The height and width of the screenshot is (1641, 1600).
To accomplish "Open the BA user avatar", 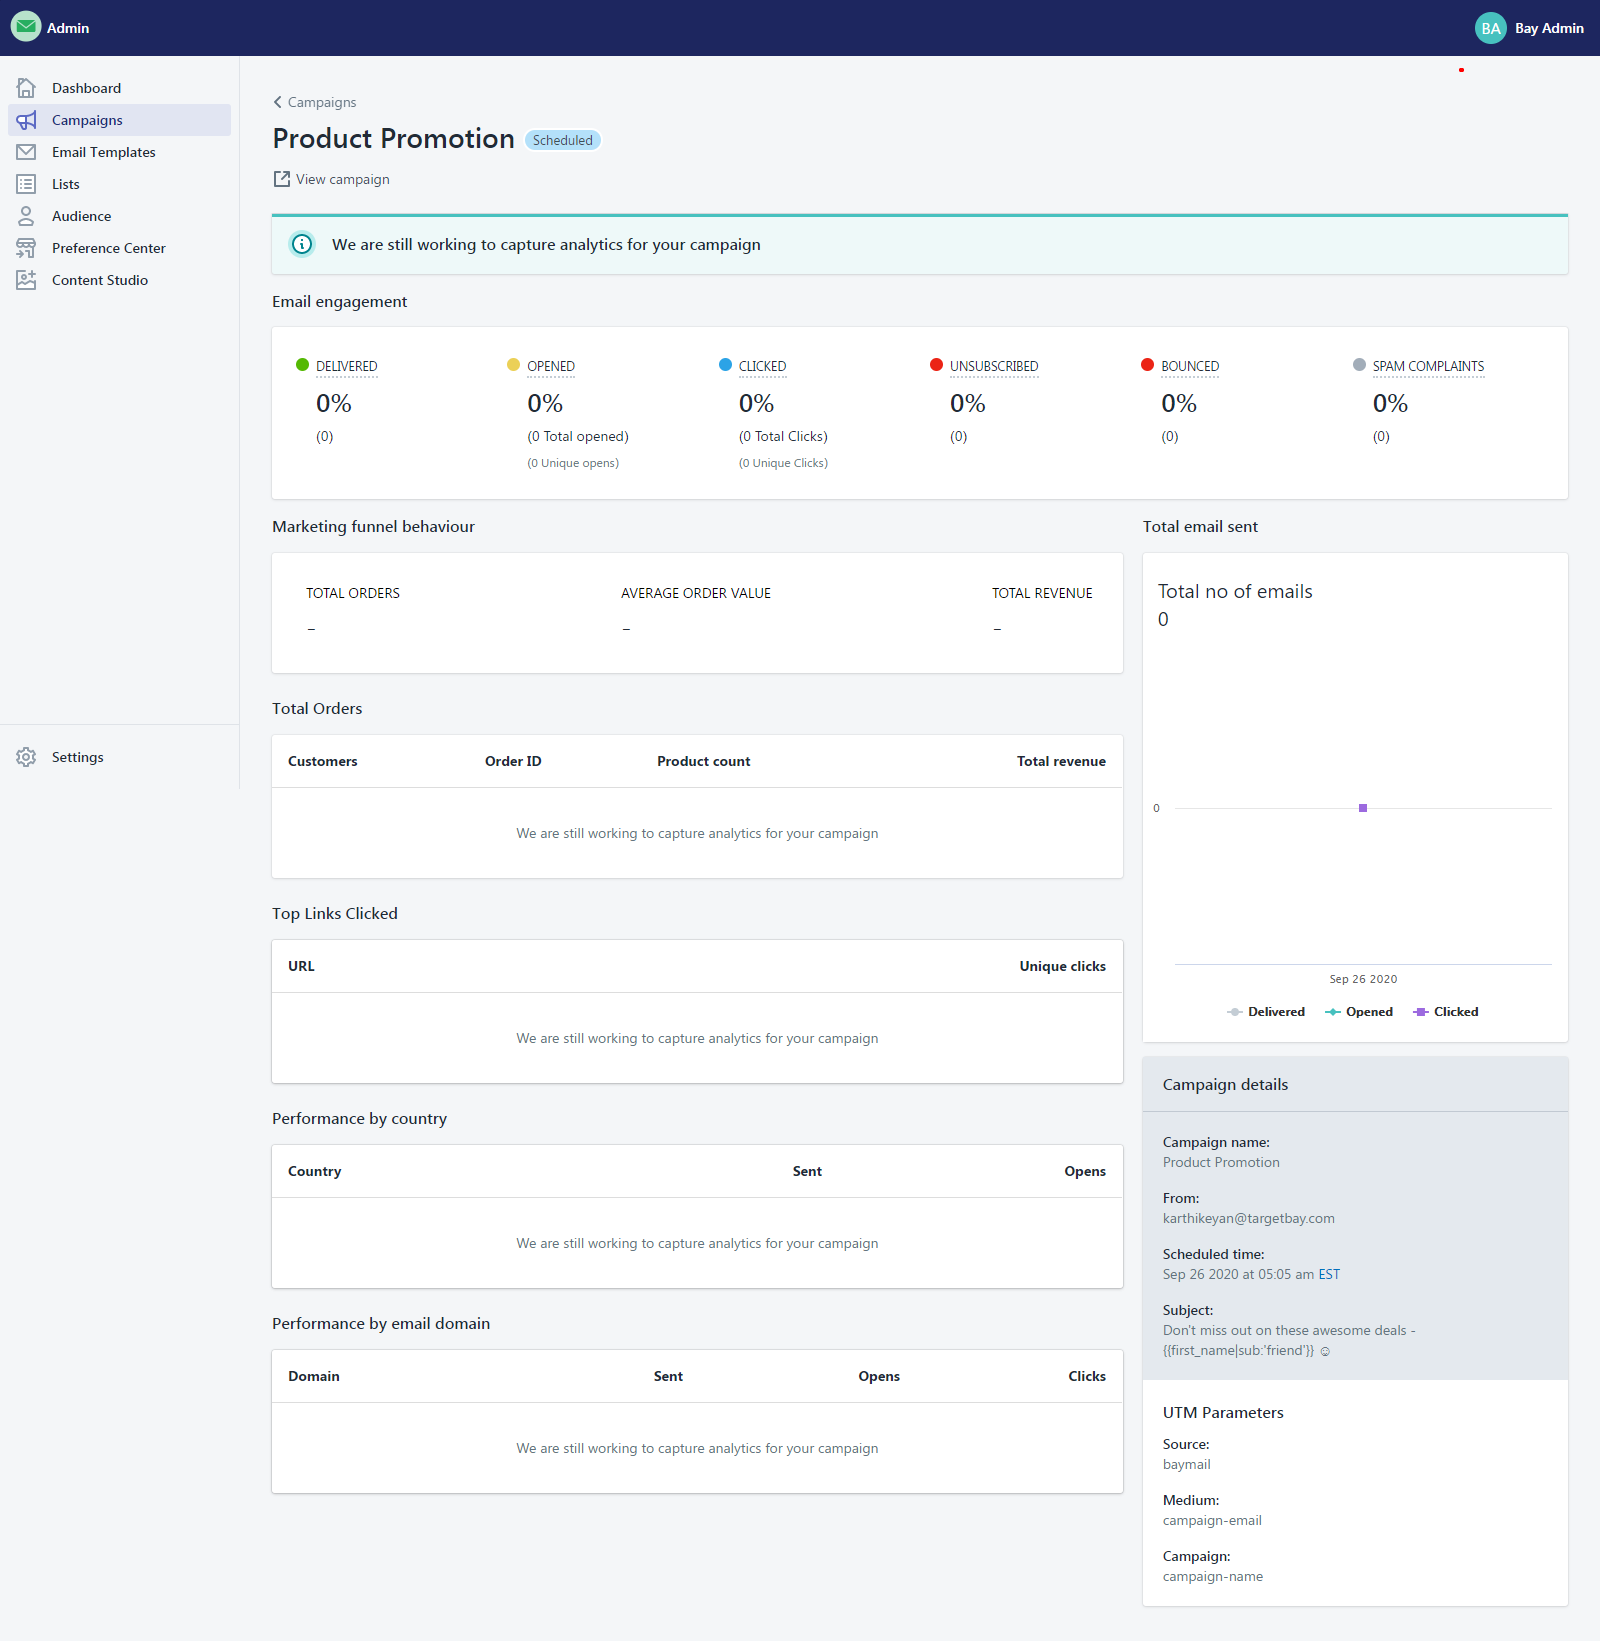I will [x=1491, y=28].
